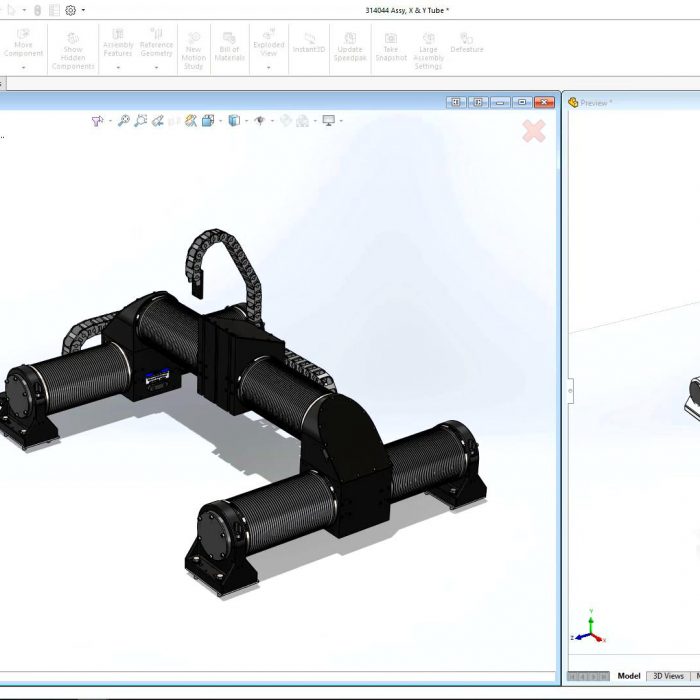This screenshot has width=700, height=700.
Task: Click the tile windows right button
Action: coord(478,102)
